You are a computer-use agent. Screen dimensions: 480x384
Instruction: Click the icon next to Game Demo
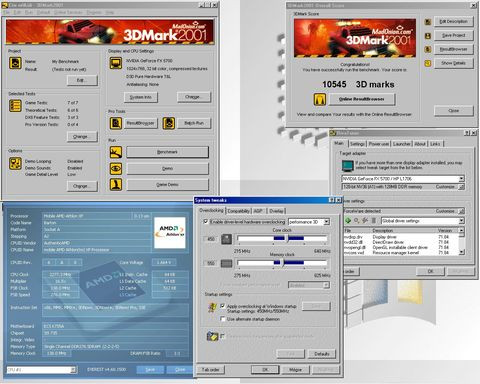coord(116,184)
